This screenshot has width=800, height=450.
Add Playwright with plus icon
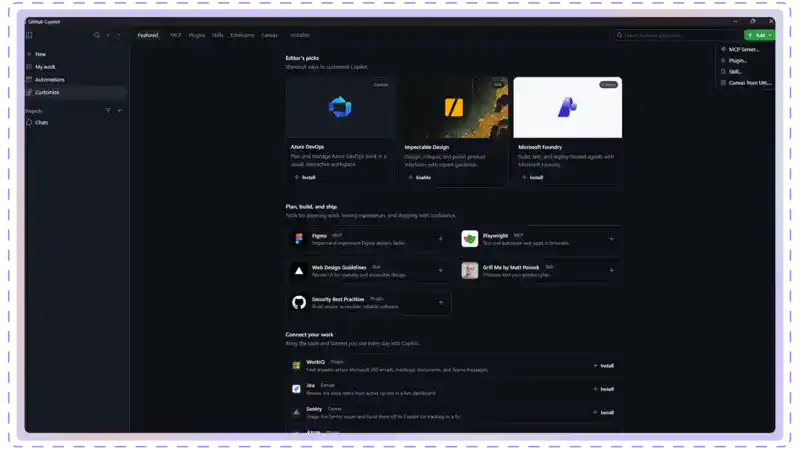[611, 239]
